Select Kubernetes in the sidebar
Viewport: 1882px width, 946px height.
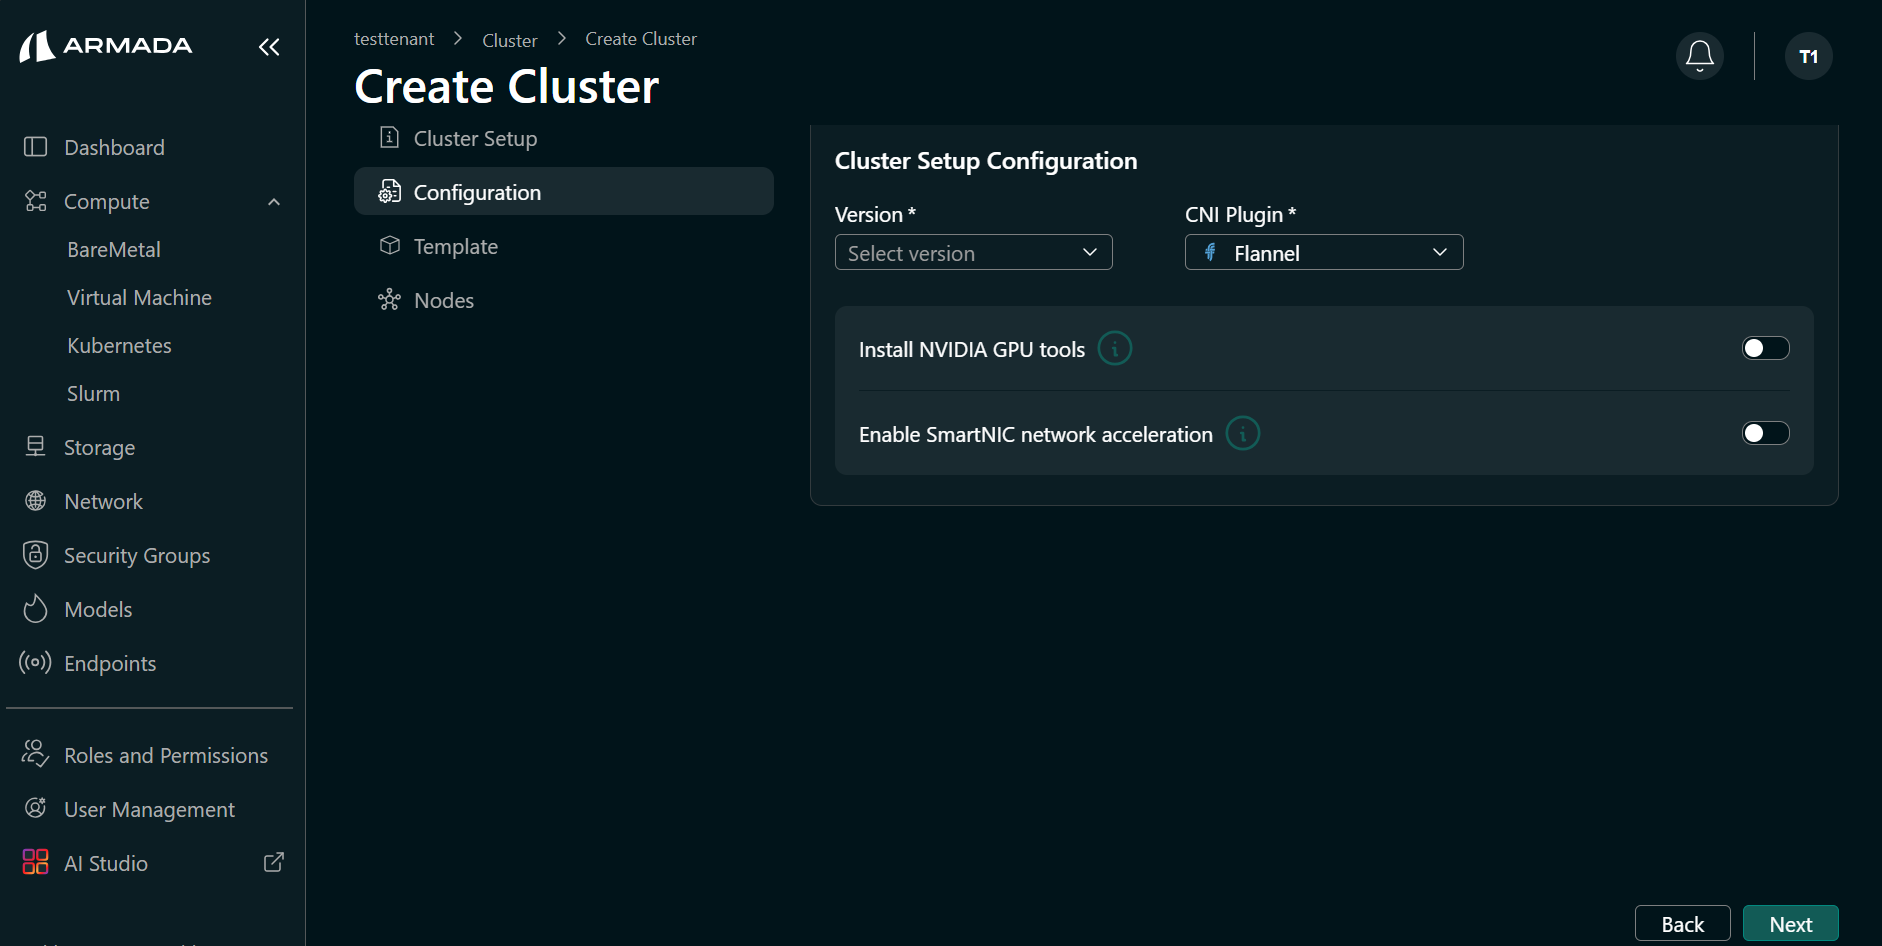tap(119, 345)
